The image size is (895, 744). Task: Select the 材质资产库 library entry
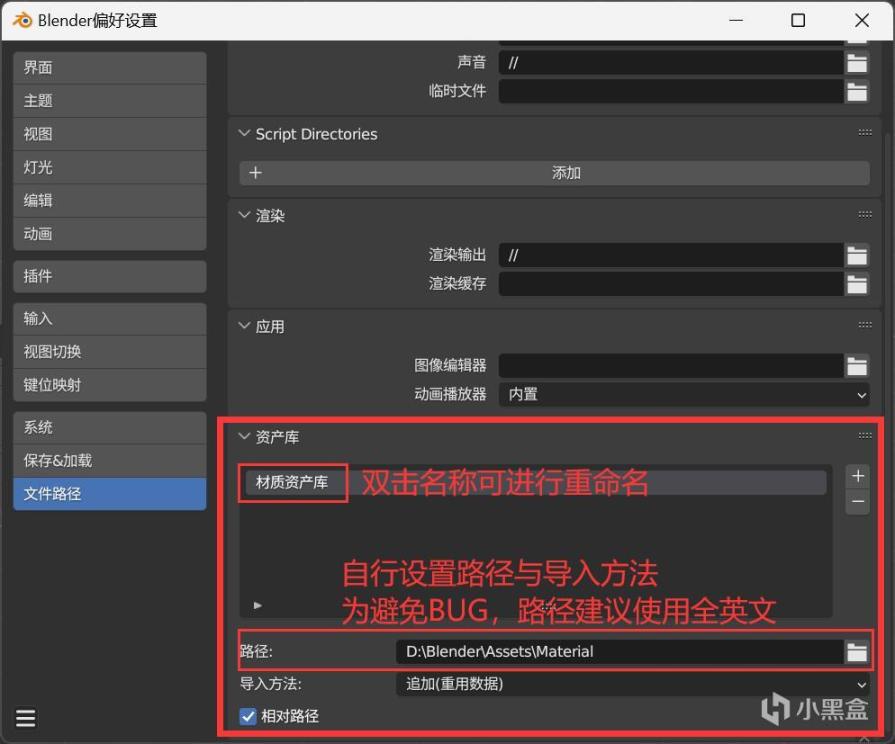[x=535, y=482]
